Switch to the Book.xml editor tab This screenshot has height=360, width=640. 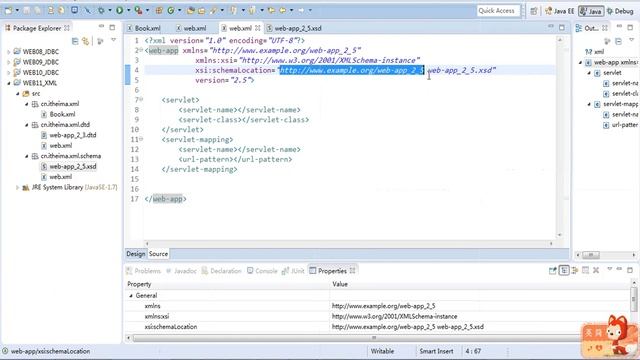144,28
